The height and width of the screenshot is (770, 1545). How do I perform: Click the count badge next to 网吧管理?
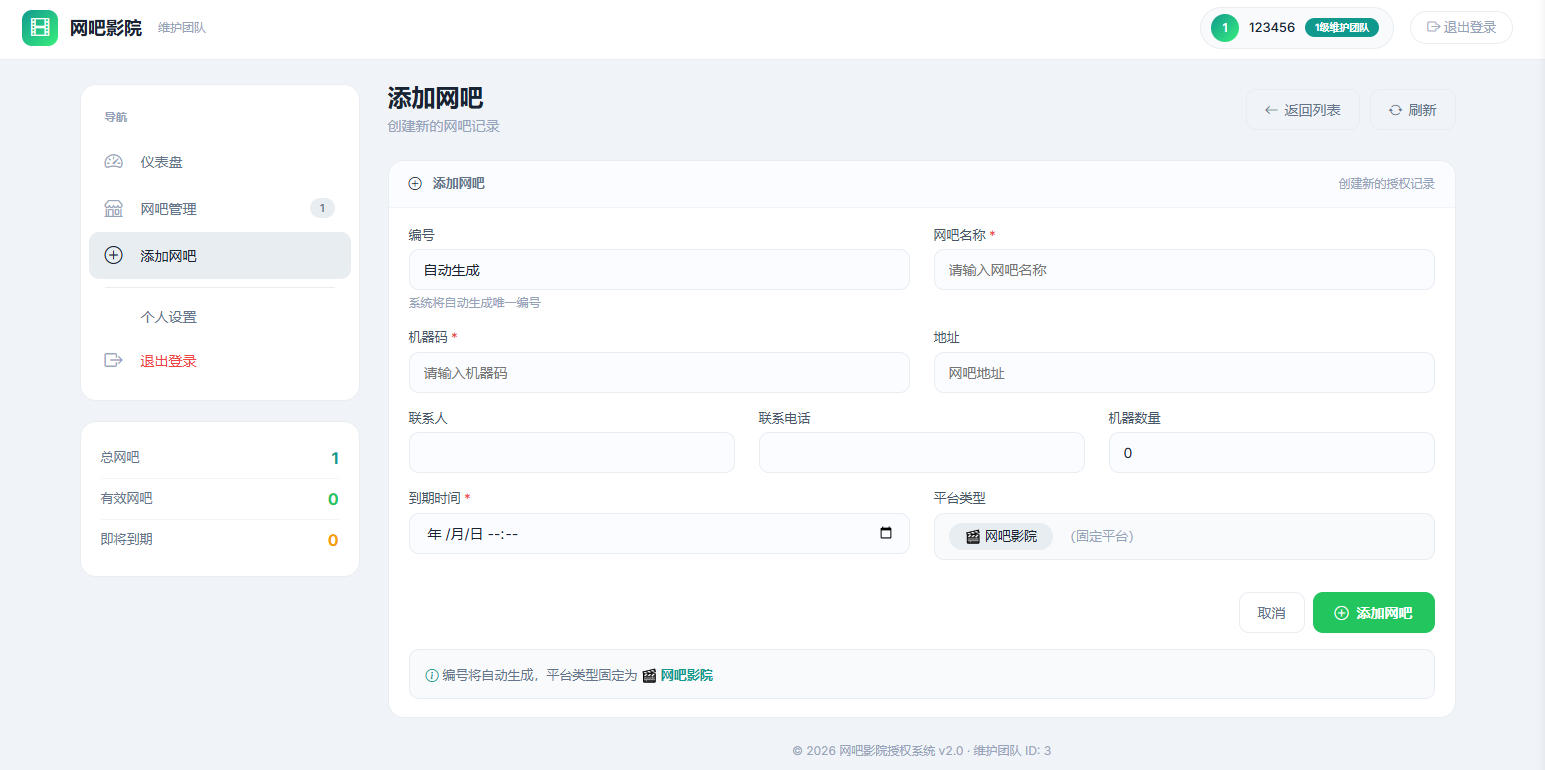322,209
